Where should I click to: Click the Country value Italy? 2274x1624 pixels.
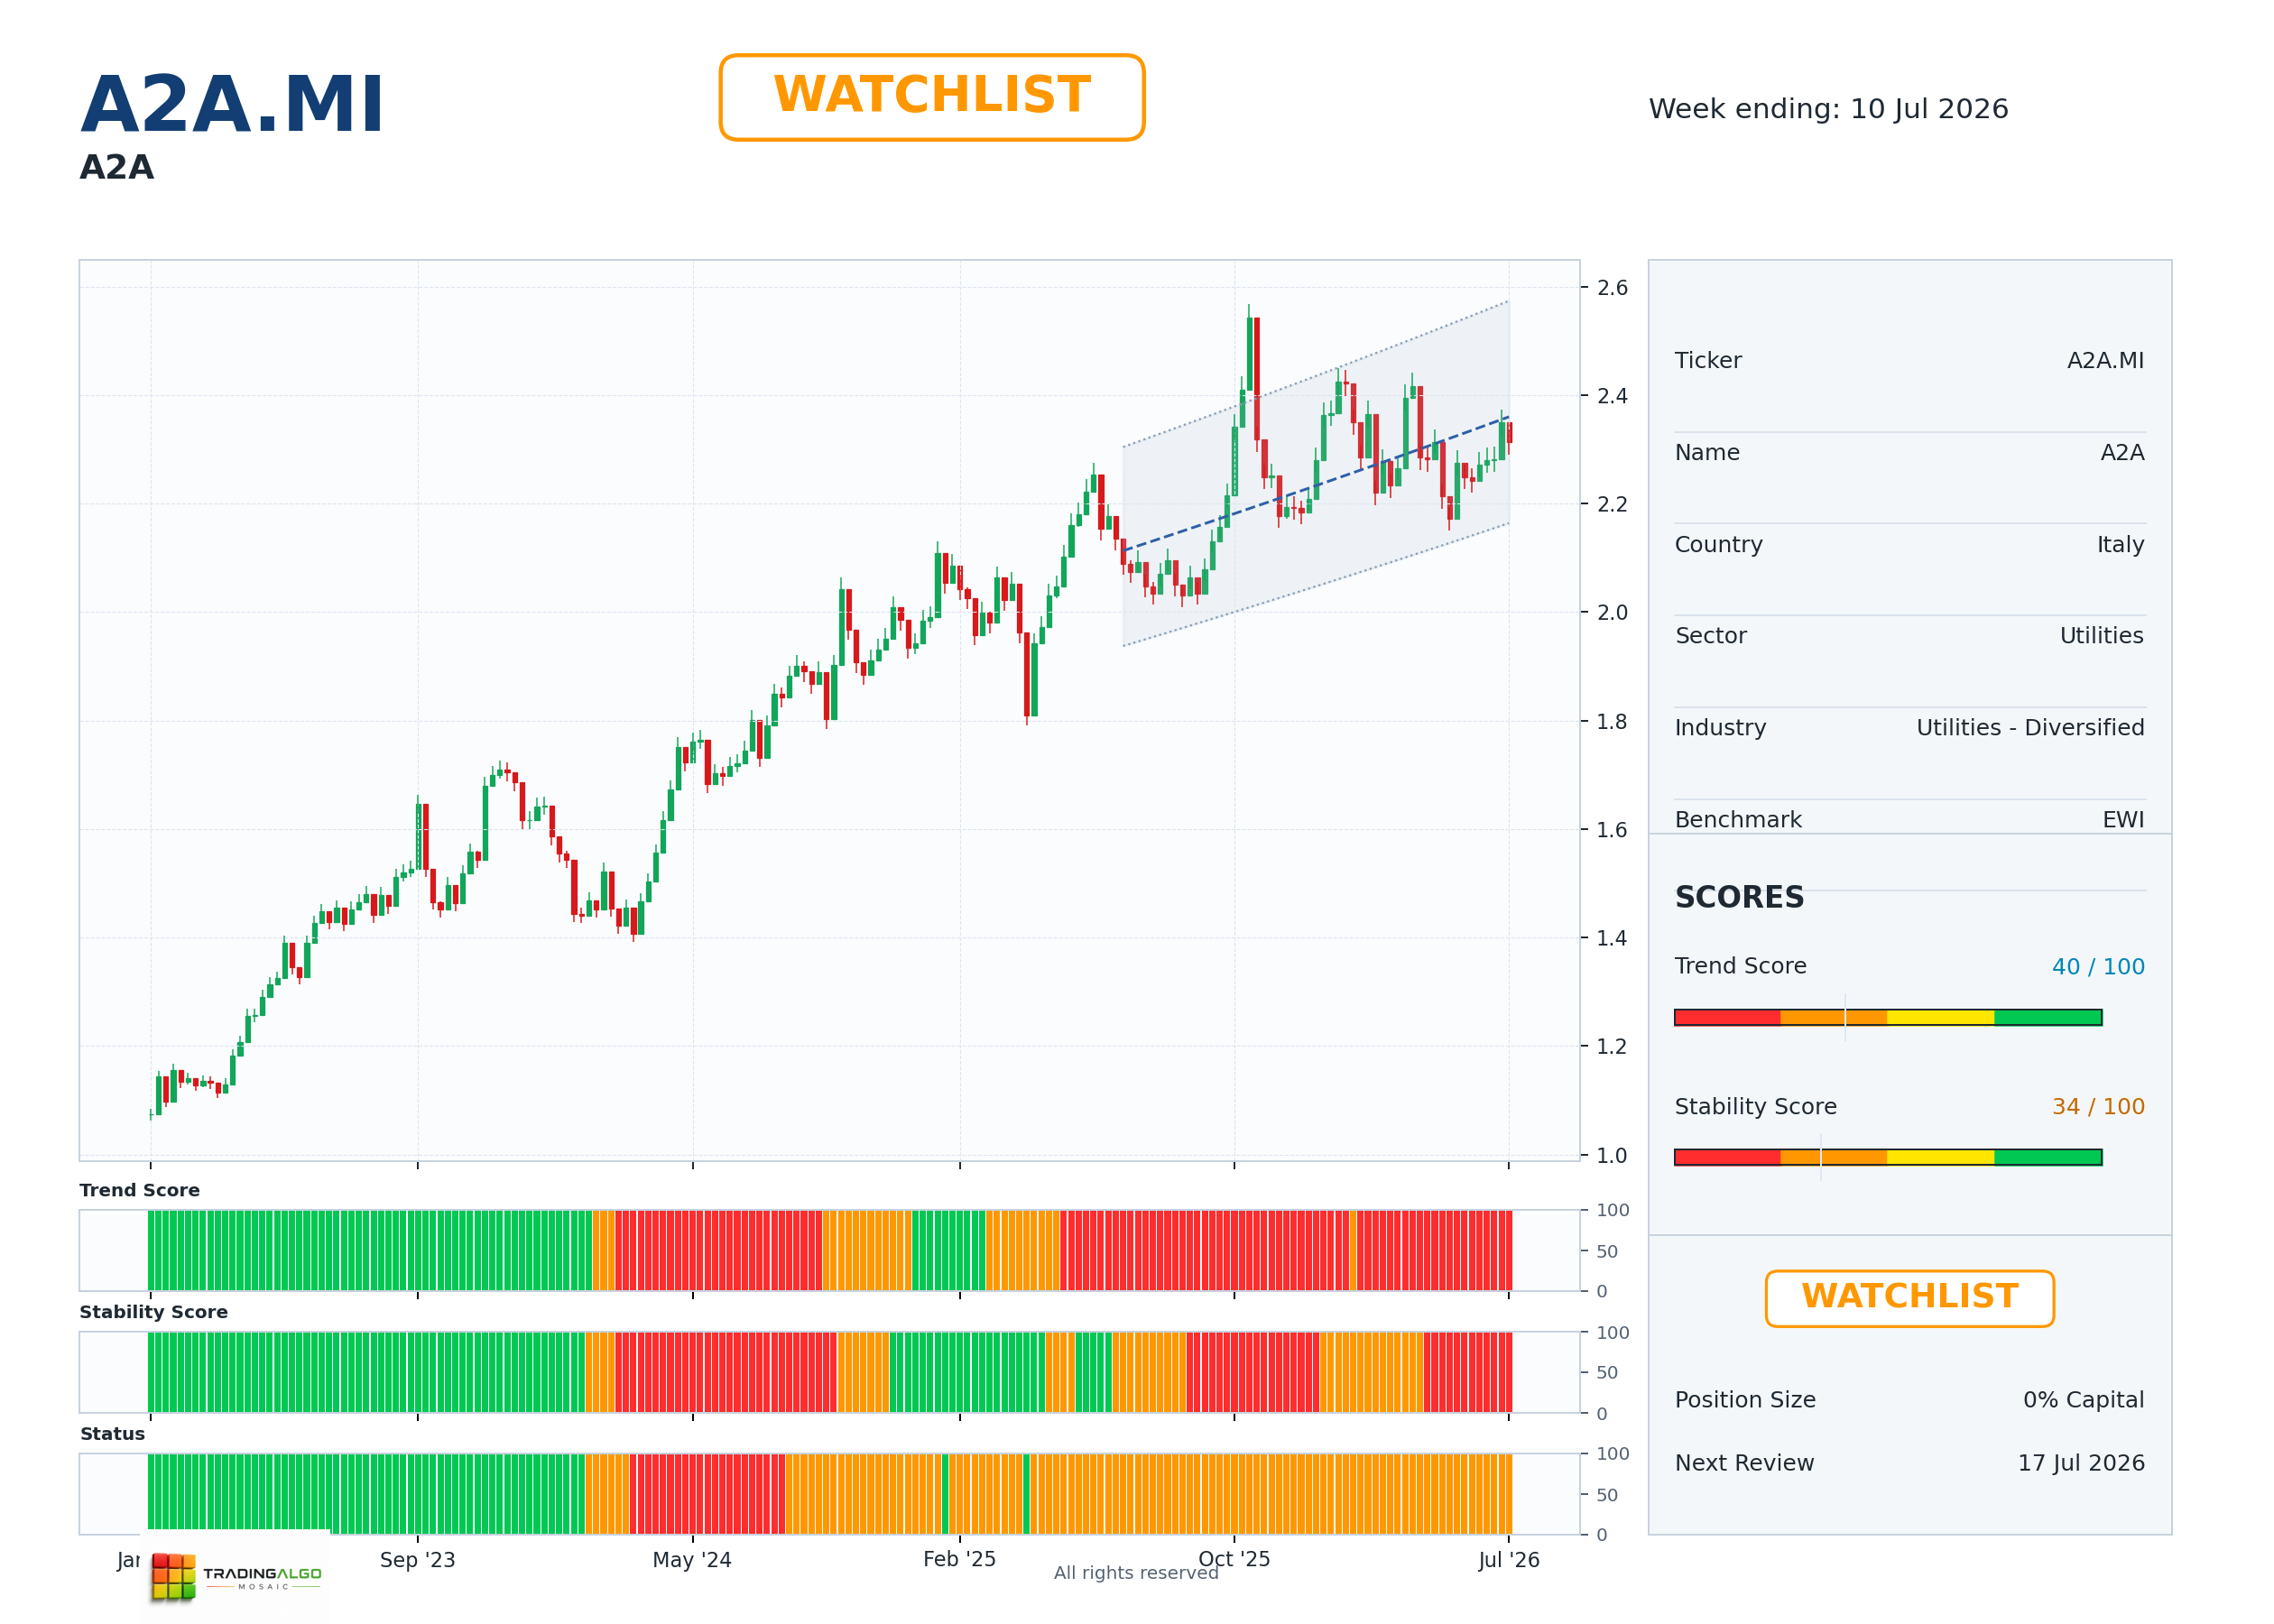pos(2120,545)
